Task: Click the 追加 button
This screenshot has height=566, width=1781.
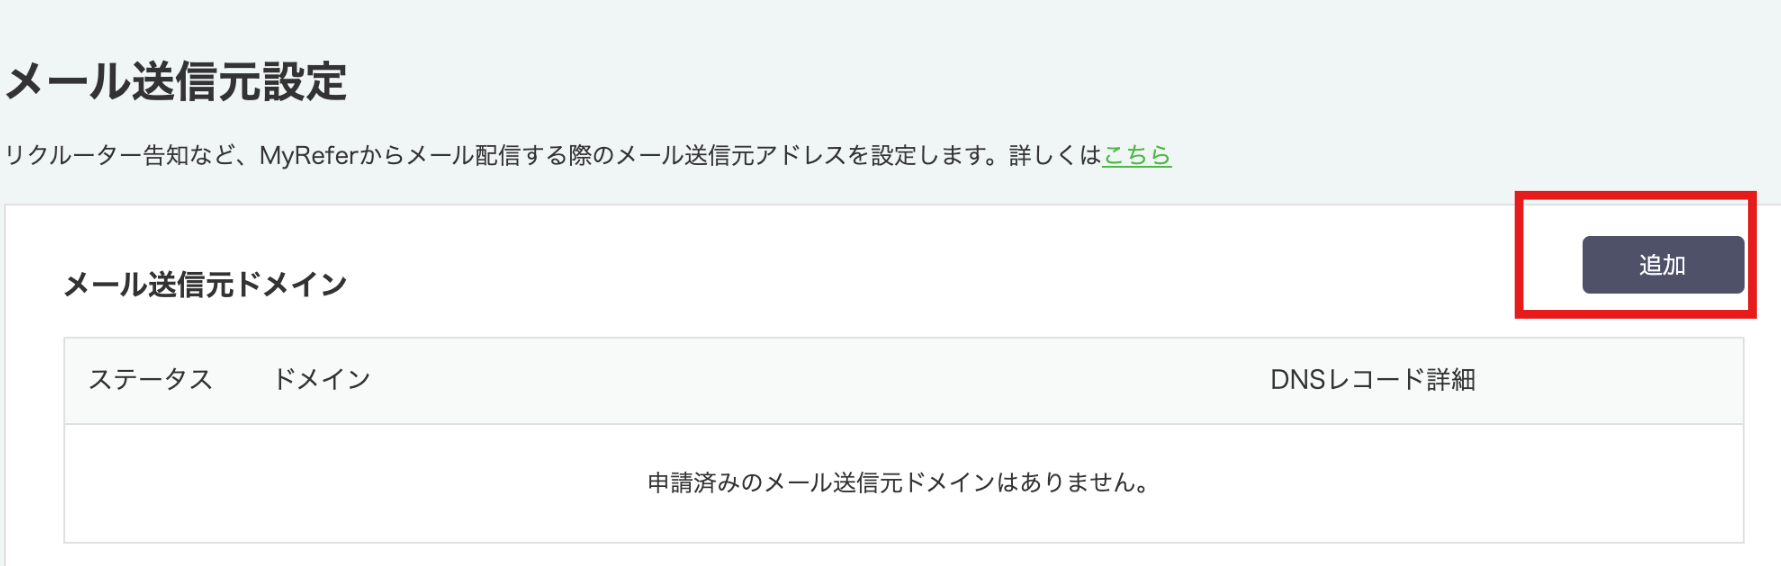Action: [1662, 265]
